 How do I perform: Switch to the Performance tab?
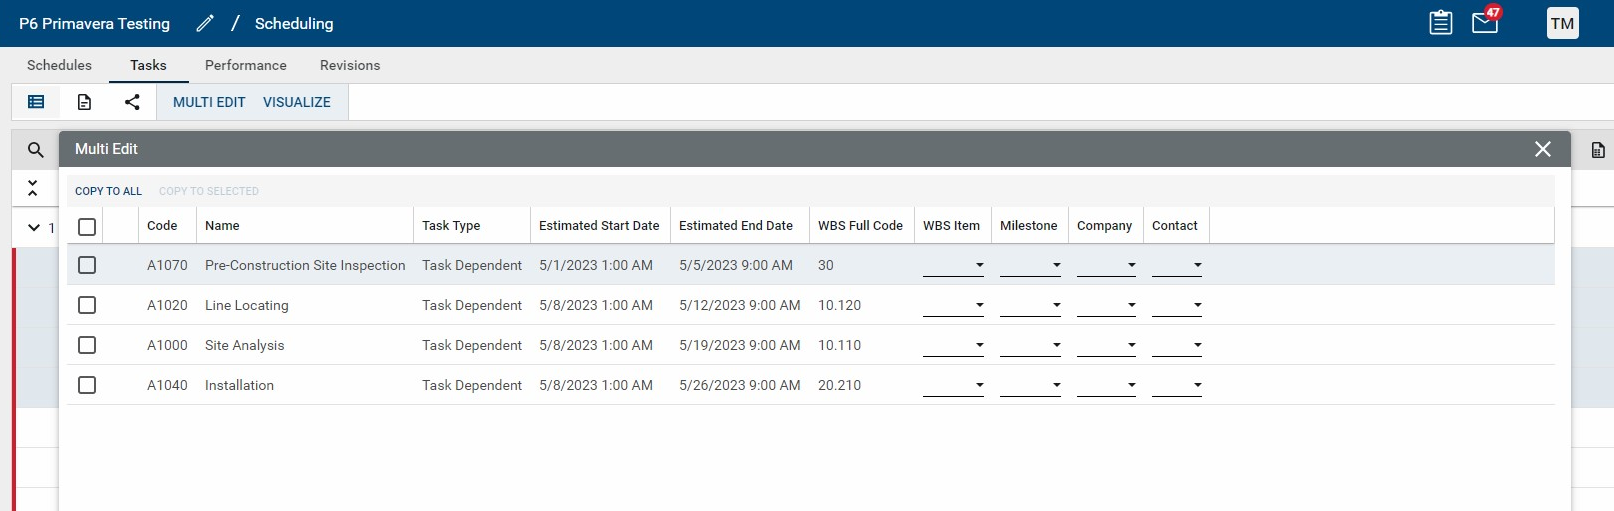pos(245,65)
